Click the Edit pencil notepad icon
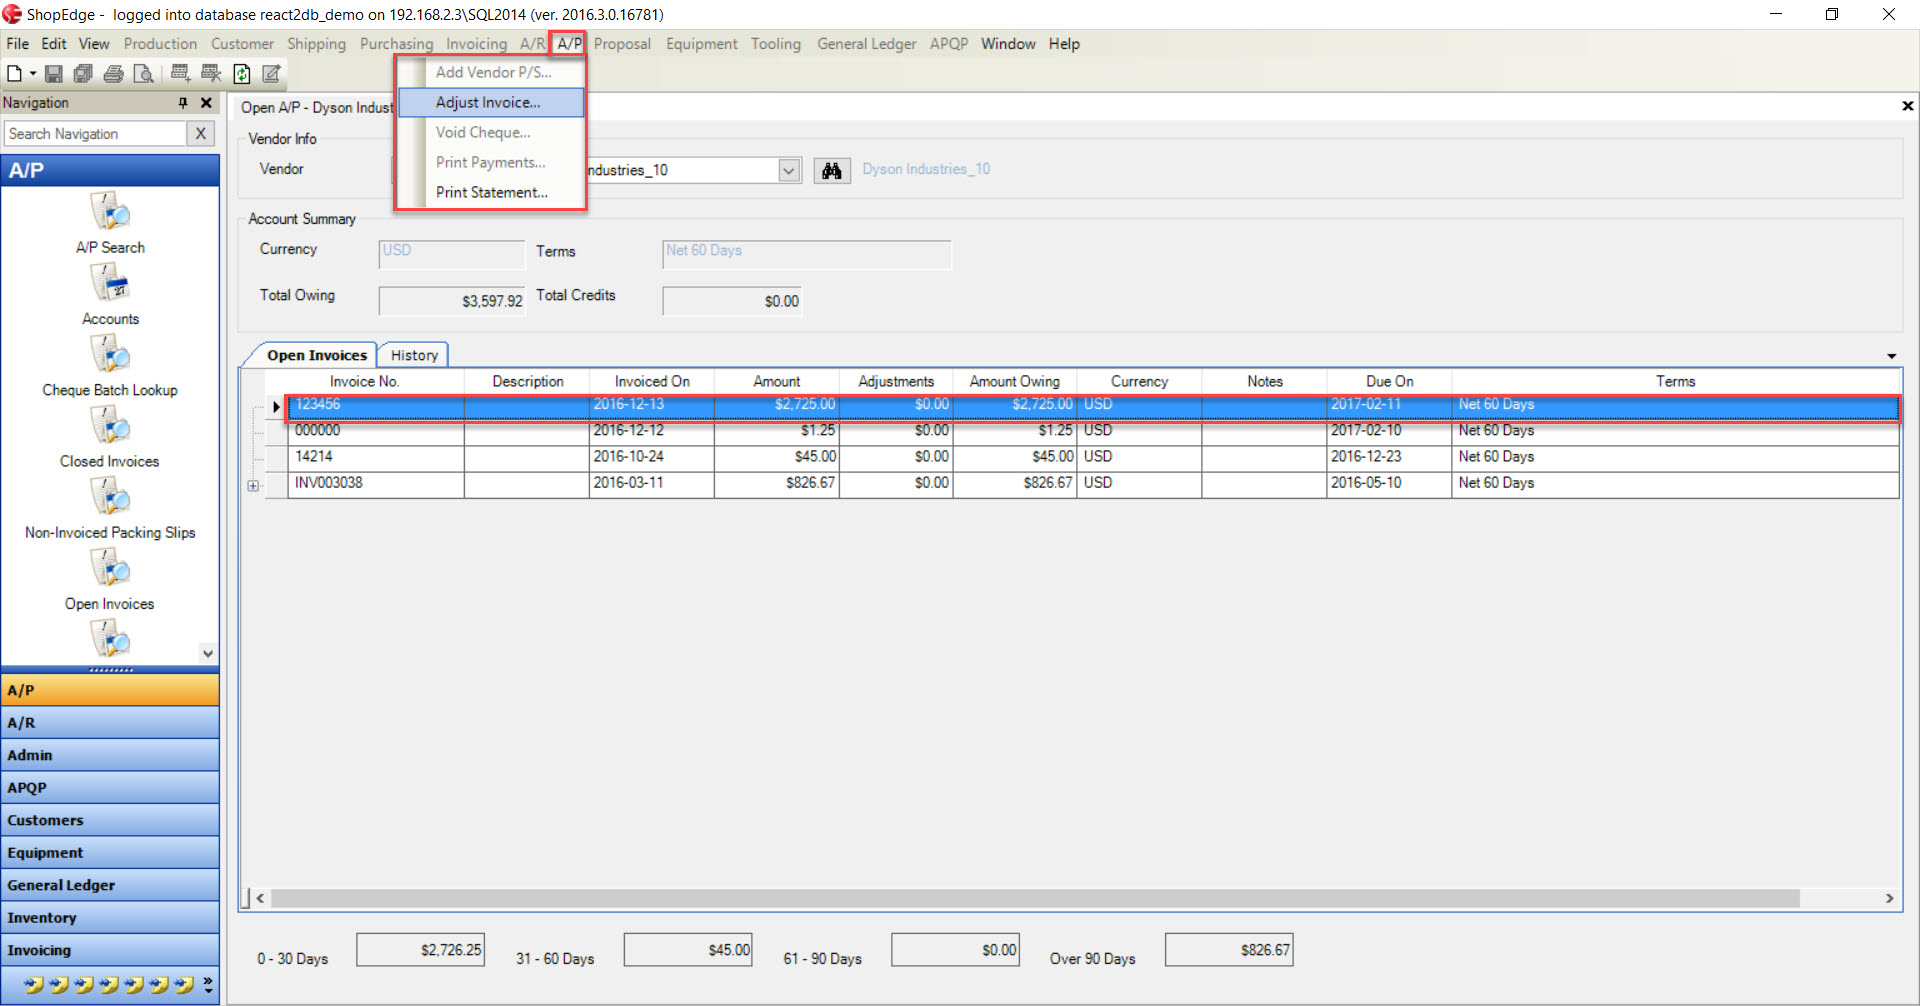 point(271,73)
